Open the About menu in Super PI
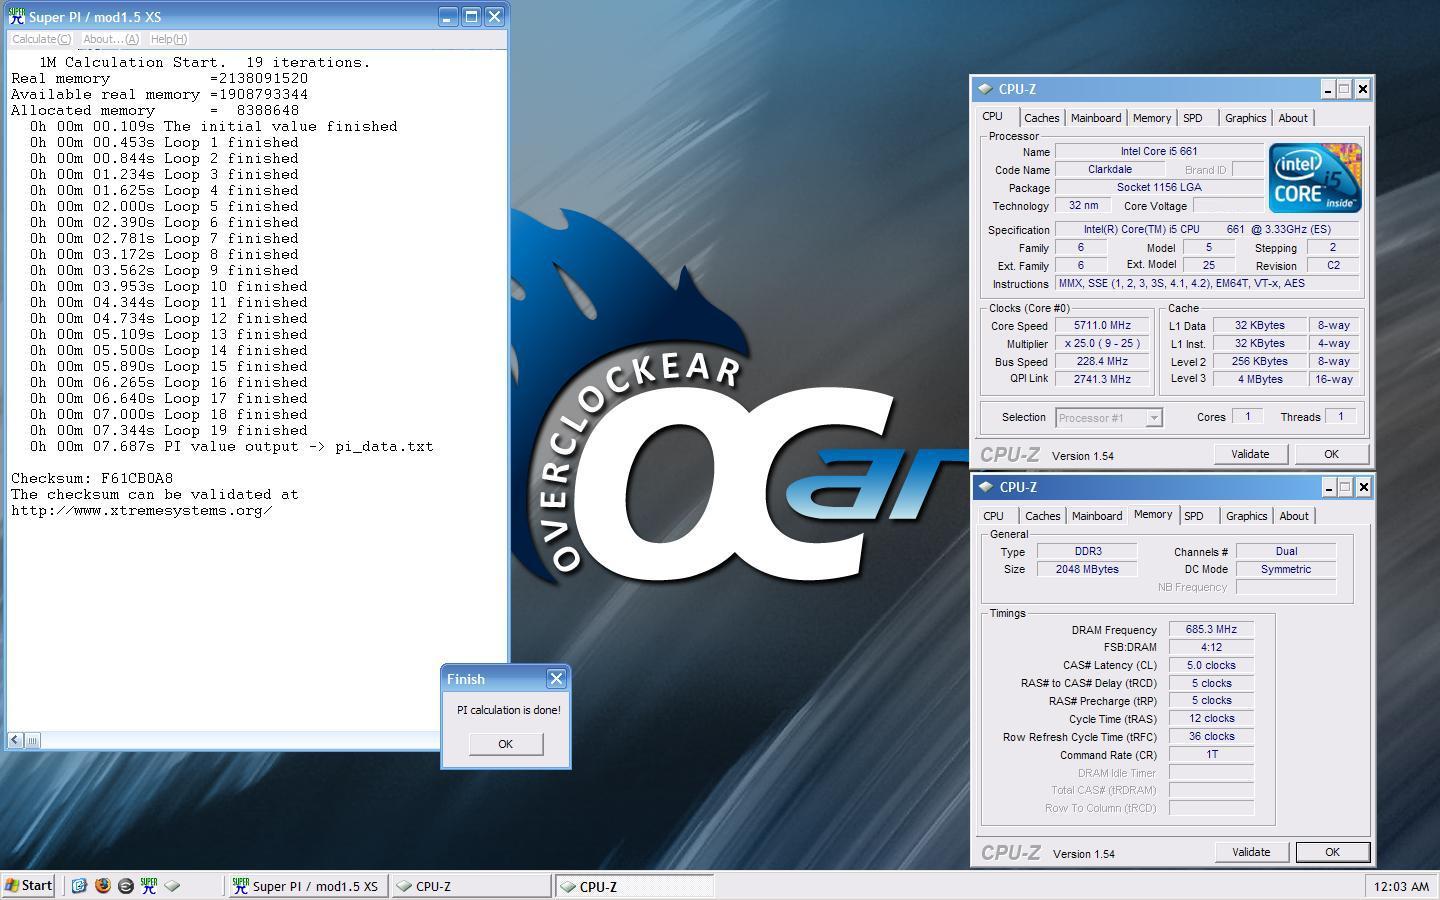Screen dimensions: 1440x900 click(111, 39)
